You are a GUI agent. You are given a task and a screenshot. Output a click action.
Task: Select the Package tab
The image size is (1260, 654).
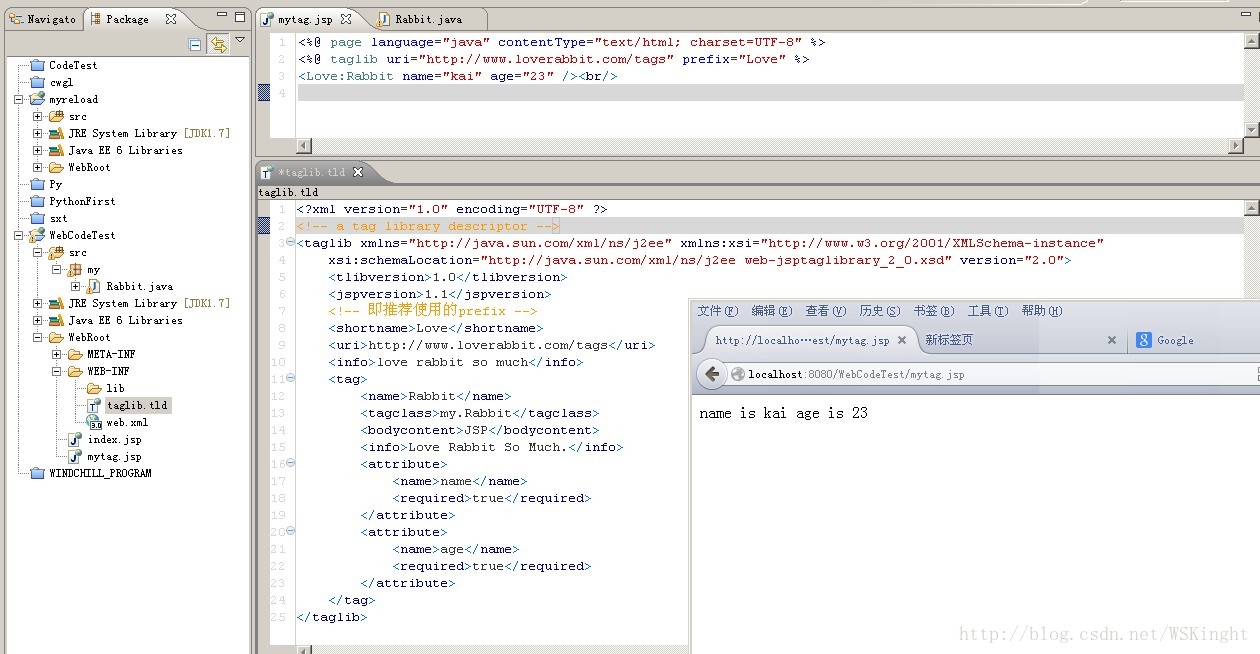[x=127, y=19]
